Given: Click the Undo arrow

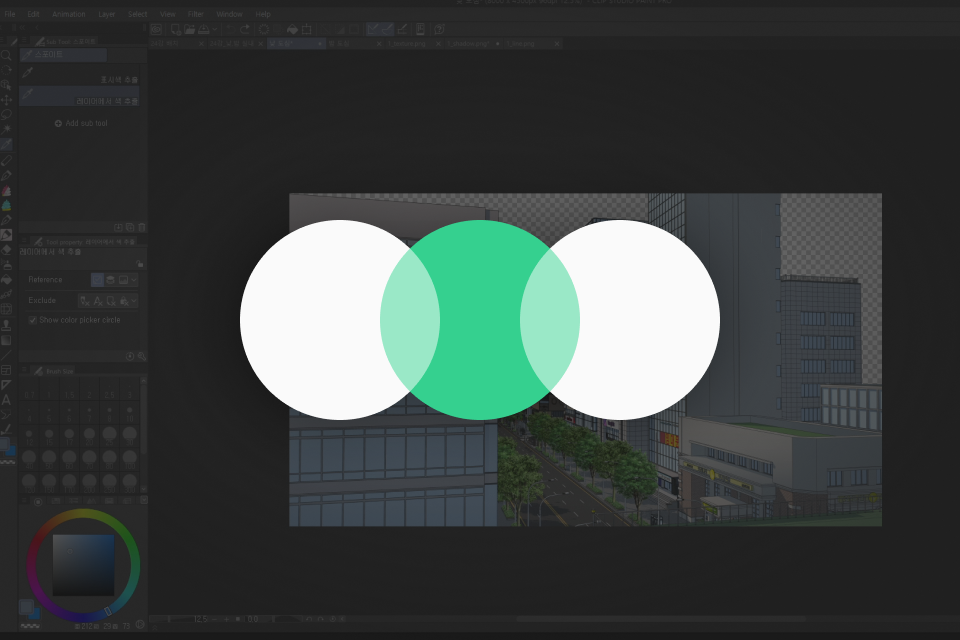Looking at the screenshot, I should pyautogui.click(x=230, y=29).
